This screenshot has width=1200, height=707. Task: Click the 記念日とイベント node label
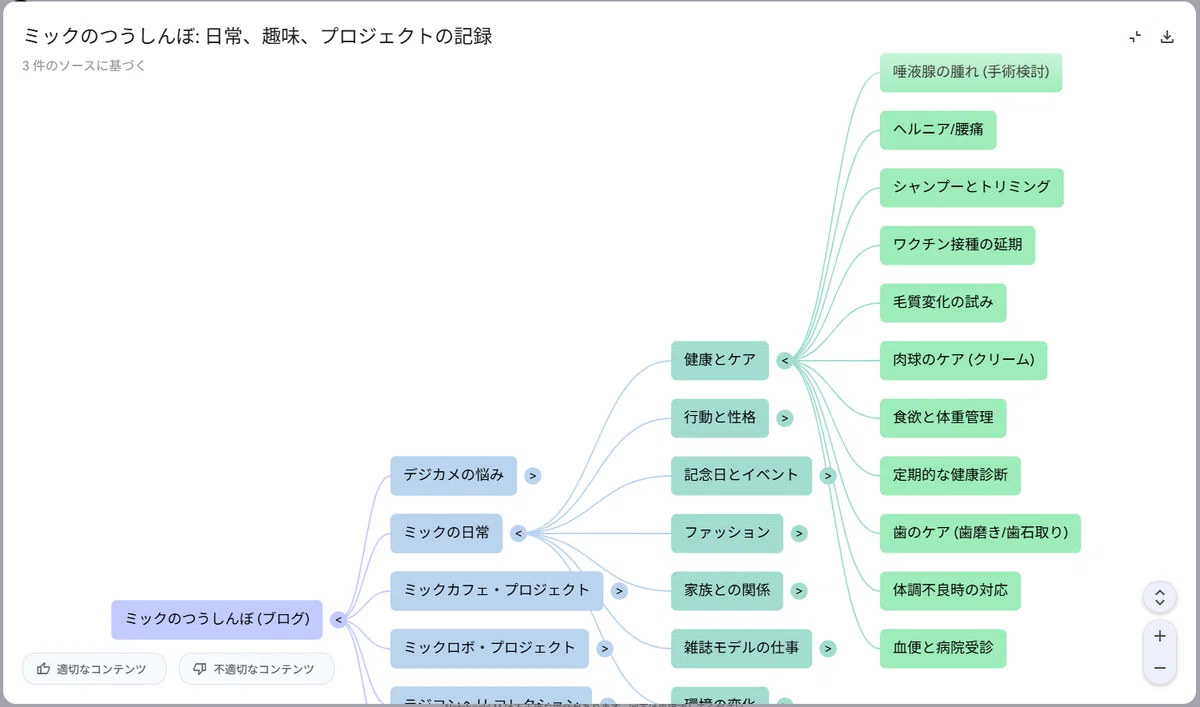tap(741, 476)
